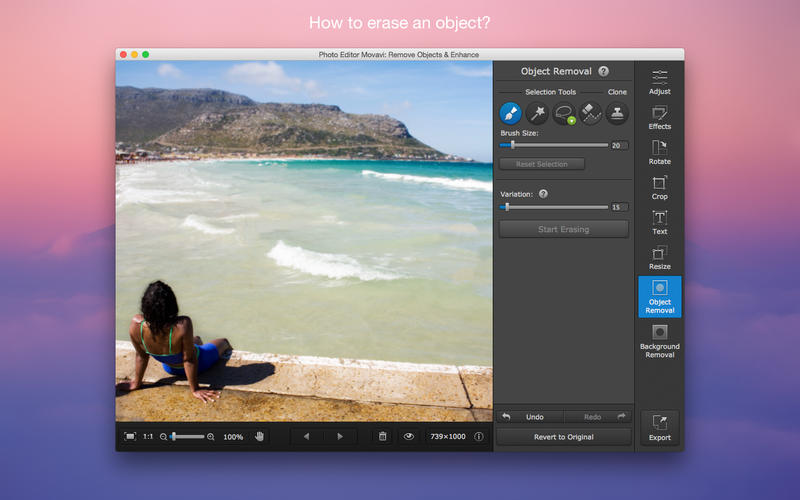Screen dimensions: 800x500
Task: Open the Background Removal tab
Action: [659, 338]
